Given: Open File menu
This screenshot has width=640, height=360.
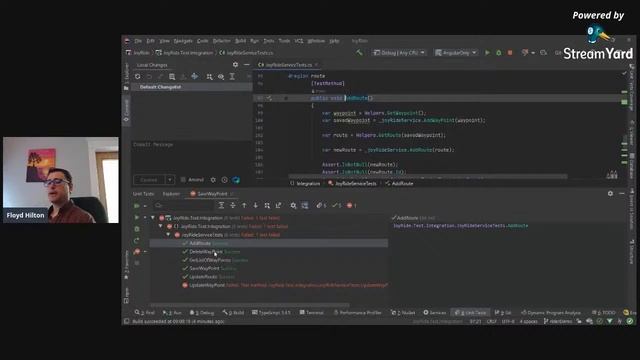Looking at the screenshot, I should click(x=138, y=41).
